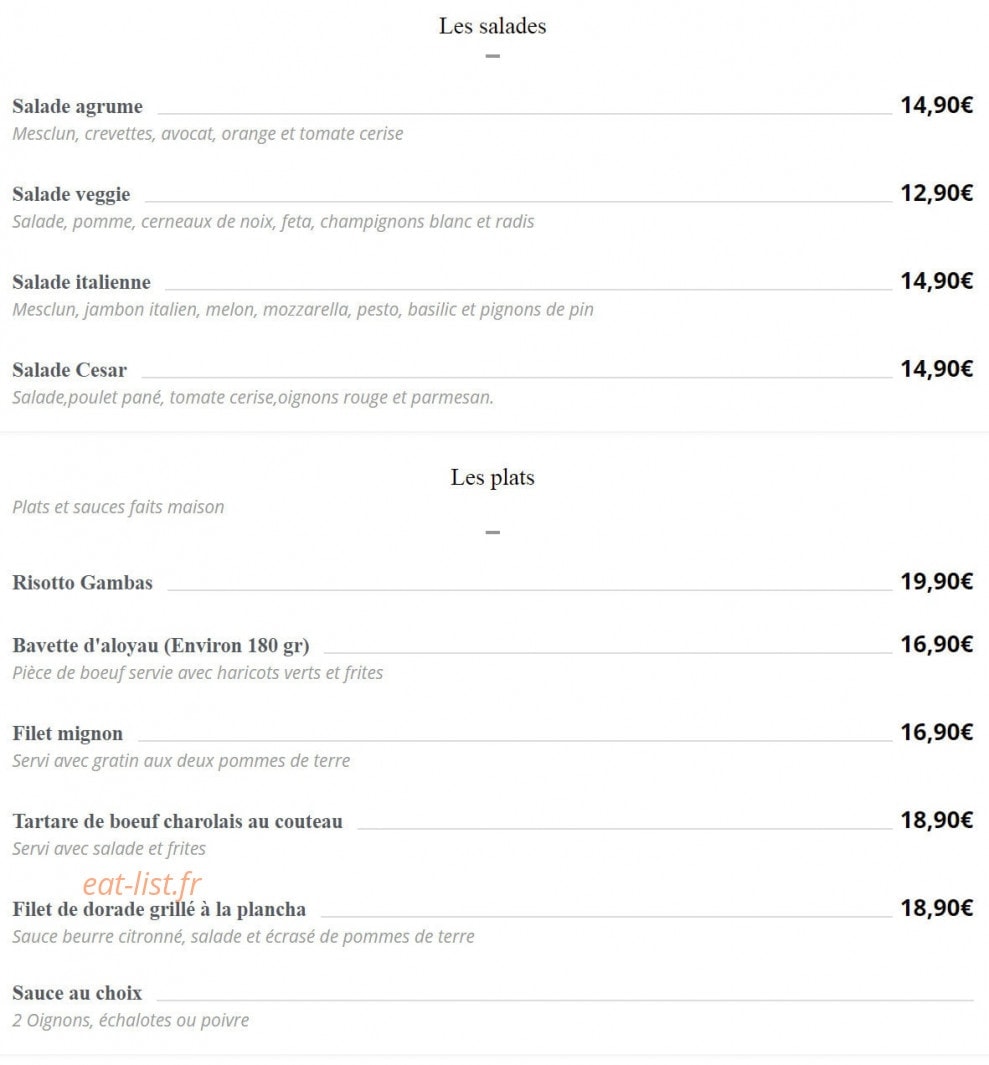Viewport: 989px width, 1065px height.
Task: Click Tartare de boeuf charolais au couteau
Action: coord(177,821)
